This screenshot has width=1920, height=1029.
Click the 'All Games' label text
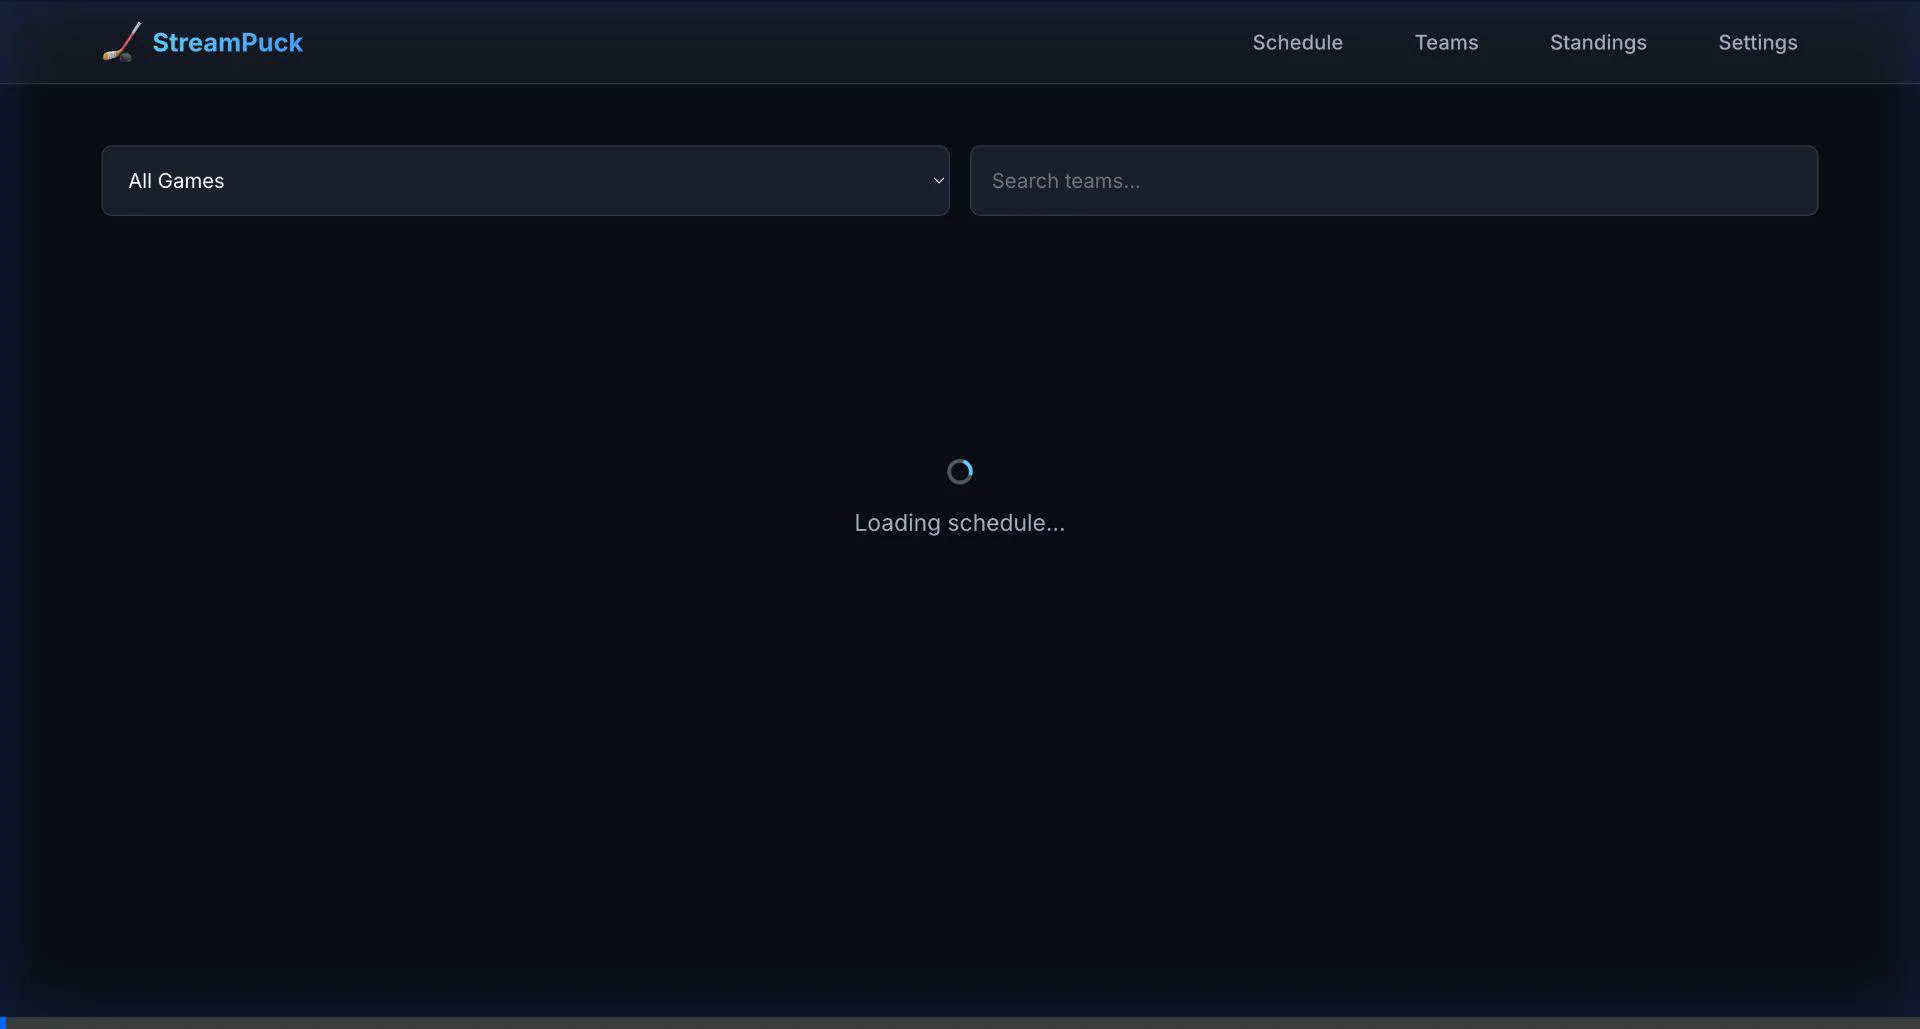176,181
